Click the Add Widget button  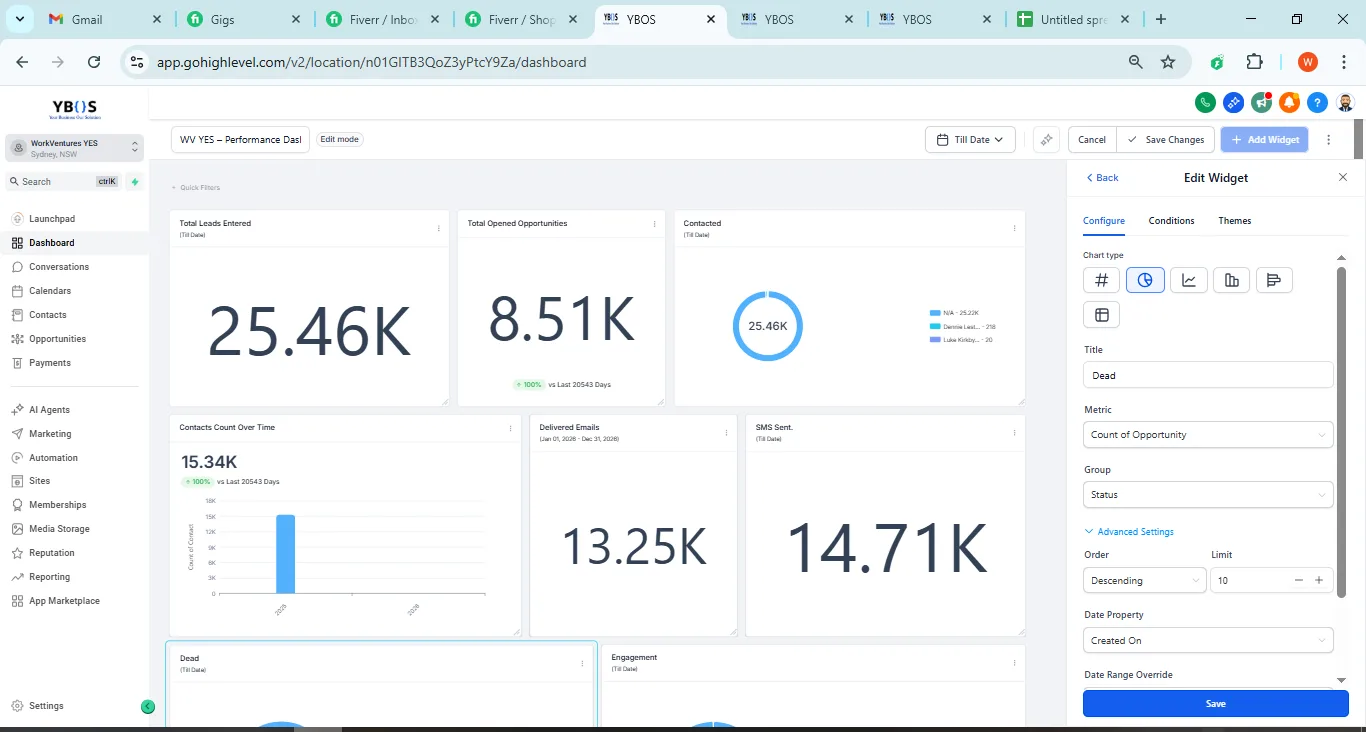1264,139
